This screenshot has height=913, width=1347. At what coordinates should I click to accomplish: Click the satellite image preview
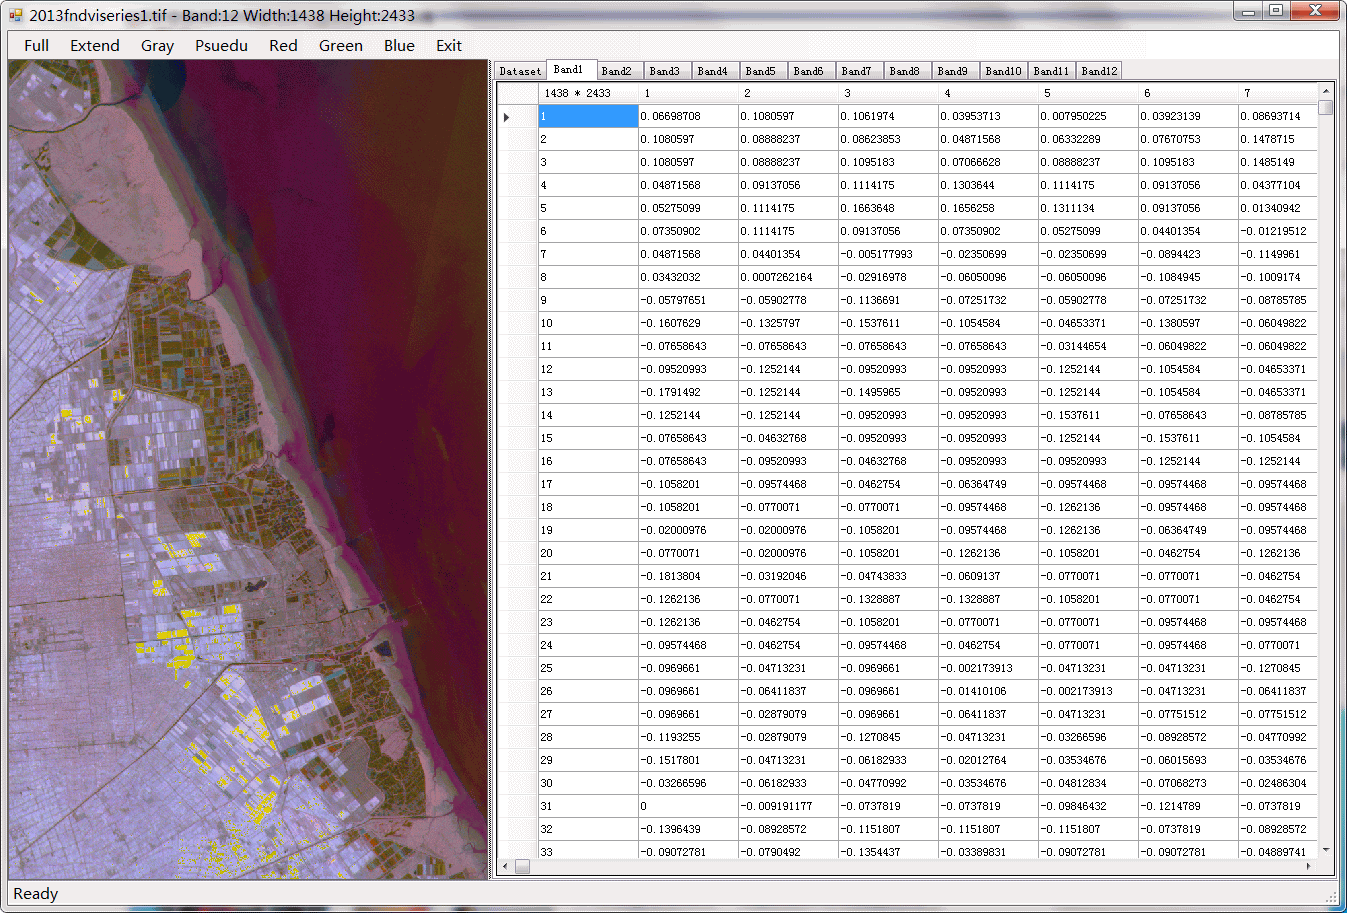coord(248,469)
